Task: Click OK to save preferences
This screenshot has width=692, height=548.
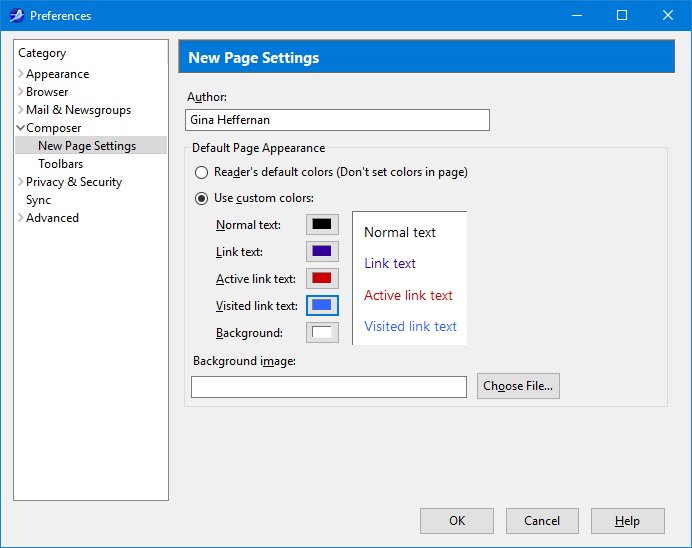Action: [x=457, y=521]
